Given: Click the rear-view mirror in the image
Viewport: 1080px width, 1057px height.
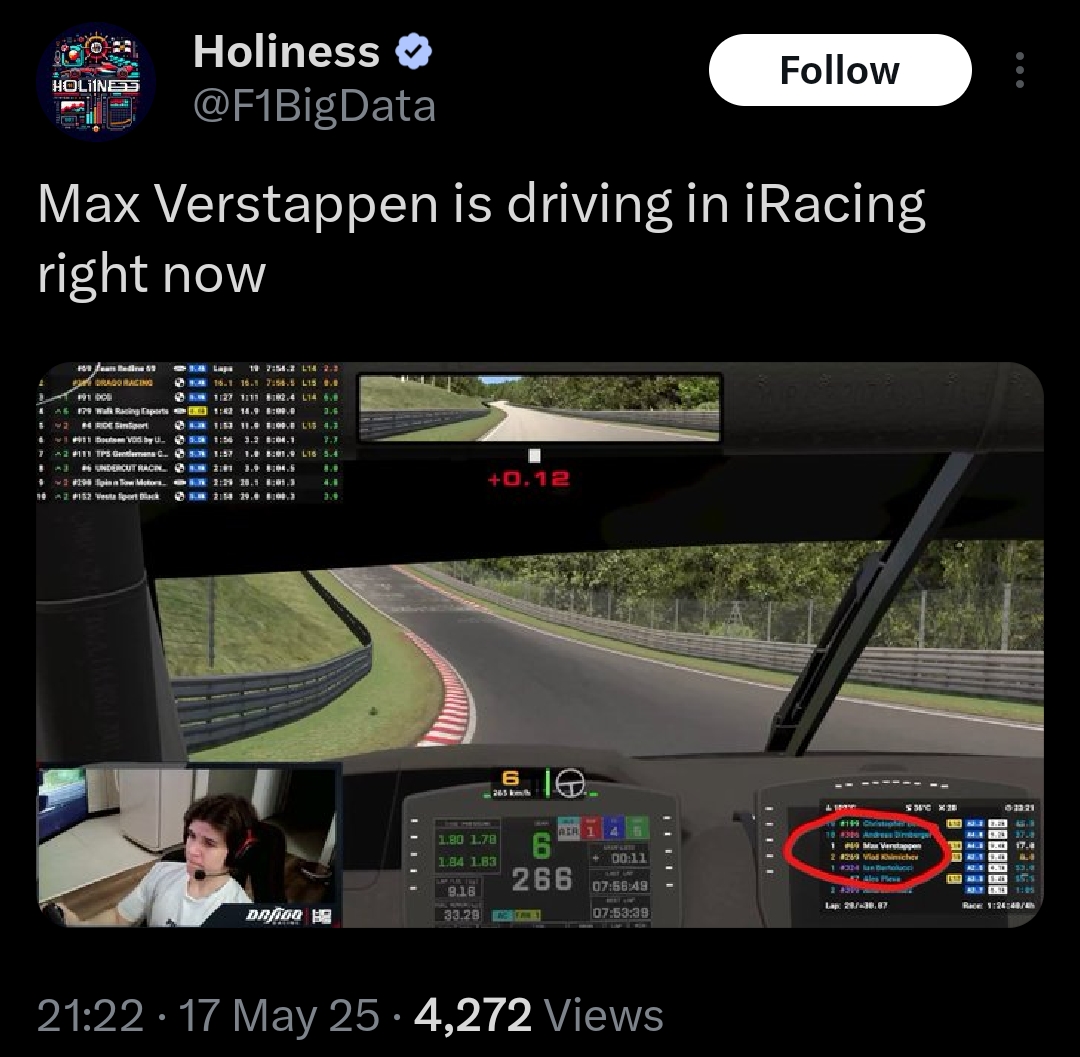Looking at the screenshot, I should [540, 408].
